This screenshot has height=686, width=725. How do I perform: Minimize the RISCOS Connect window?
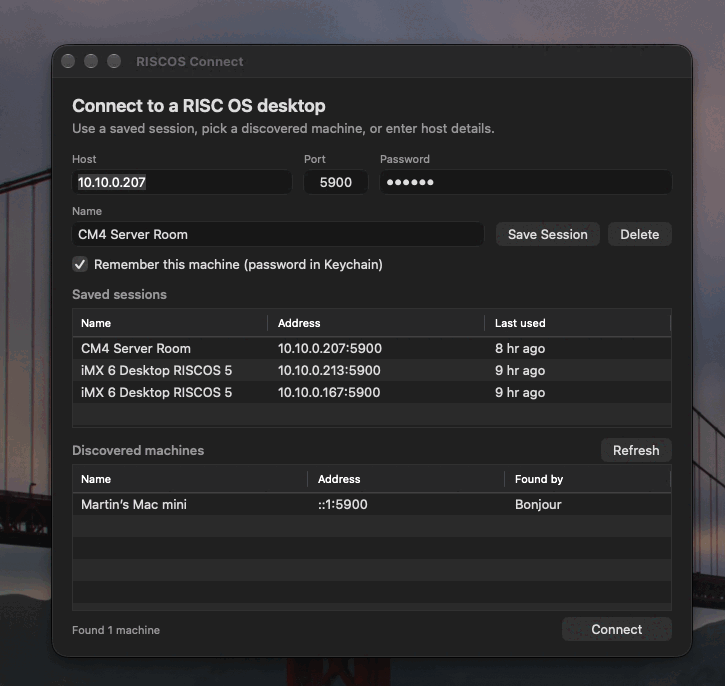(x=91, y=61)
